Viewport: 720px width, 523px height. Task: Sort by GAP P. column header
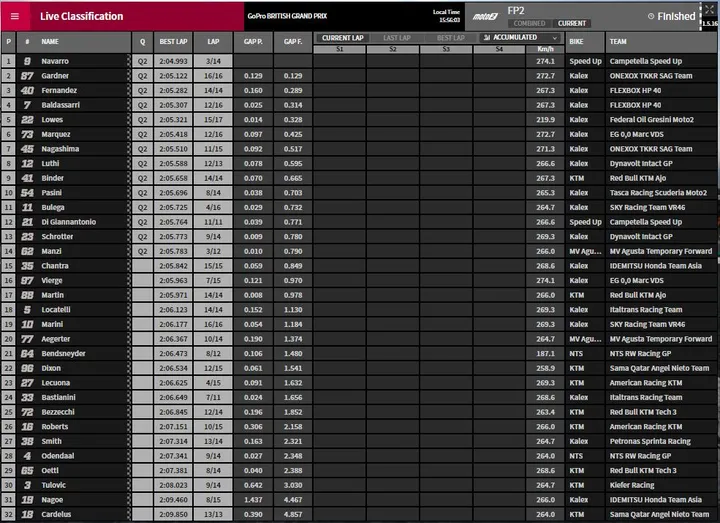coord(253,42)
